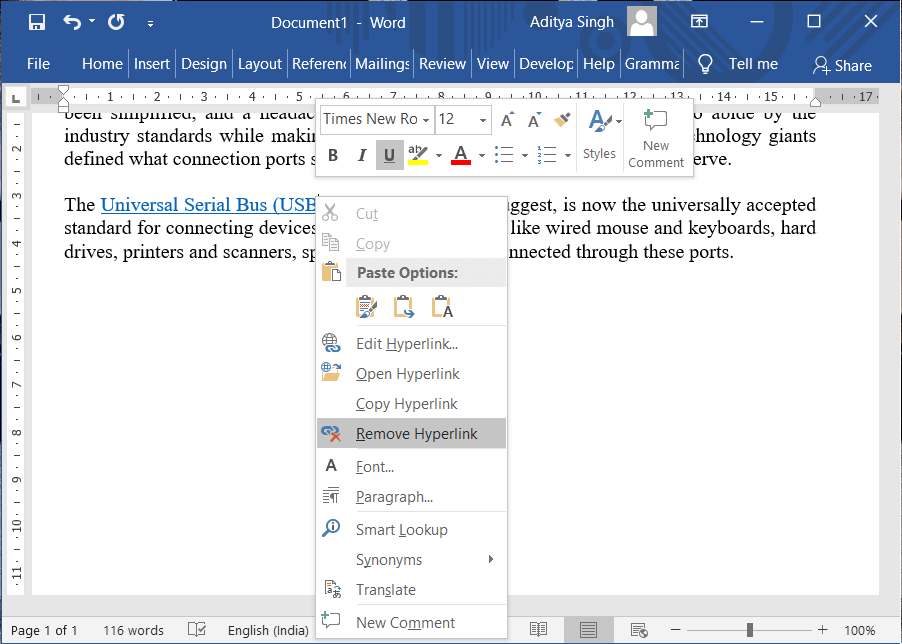
Task: Click the Share button
Action: (842, 65)
